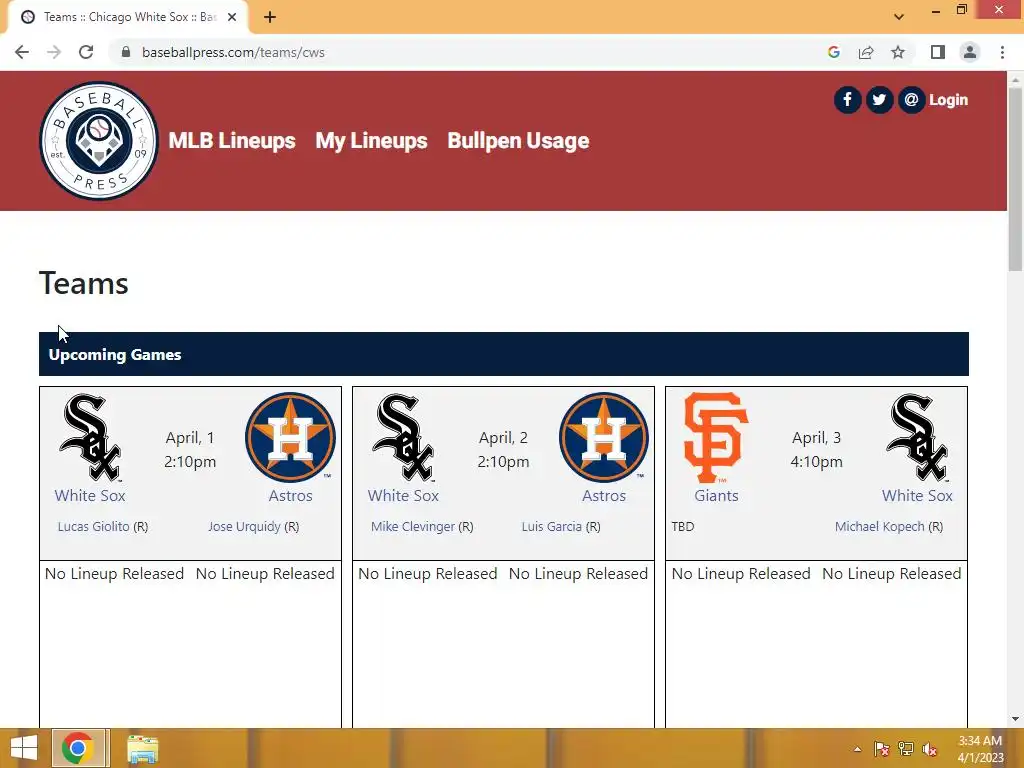Open File Explorer from taskbar
Image resolution: width=1024 pixels, height=768 pixels.
(x=142, y=748)
